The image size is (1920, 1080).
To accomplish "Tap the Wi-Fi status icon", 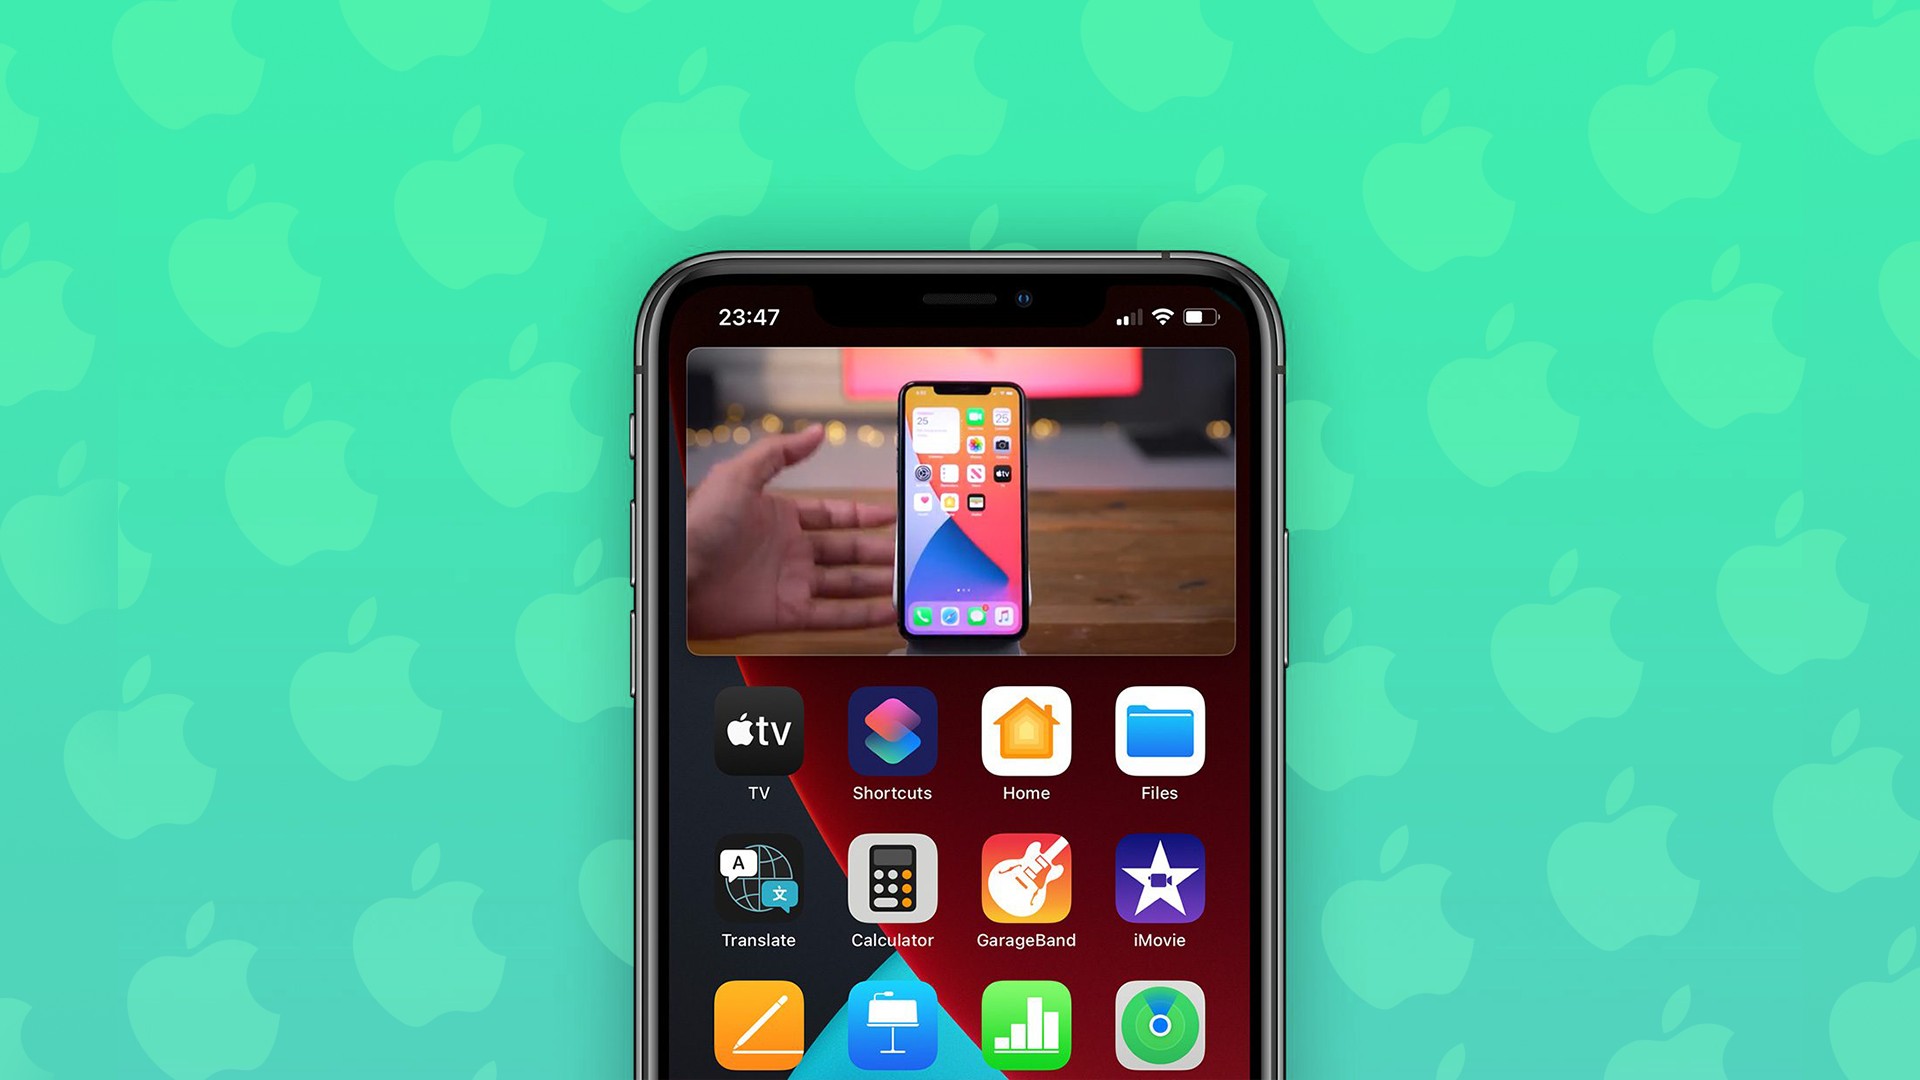I will coord(1164,316).
